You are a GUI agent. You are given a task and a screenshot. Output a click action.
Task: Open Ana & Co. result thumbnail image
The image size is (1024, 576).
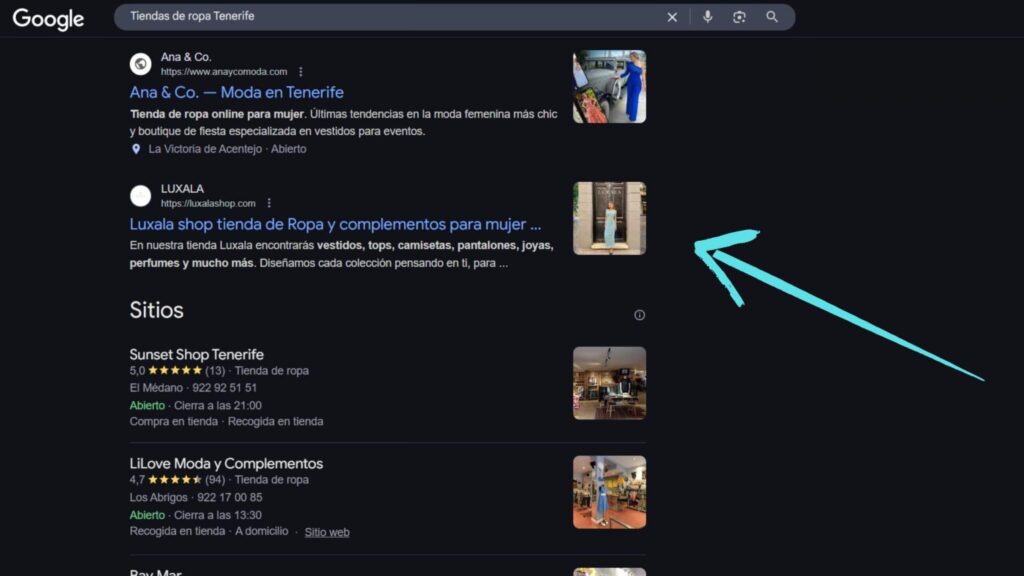[x=609, y=86]
